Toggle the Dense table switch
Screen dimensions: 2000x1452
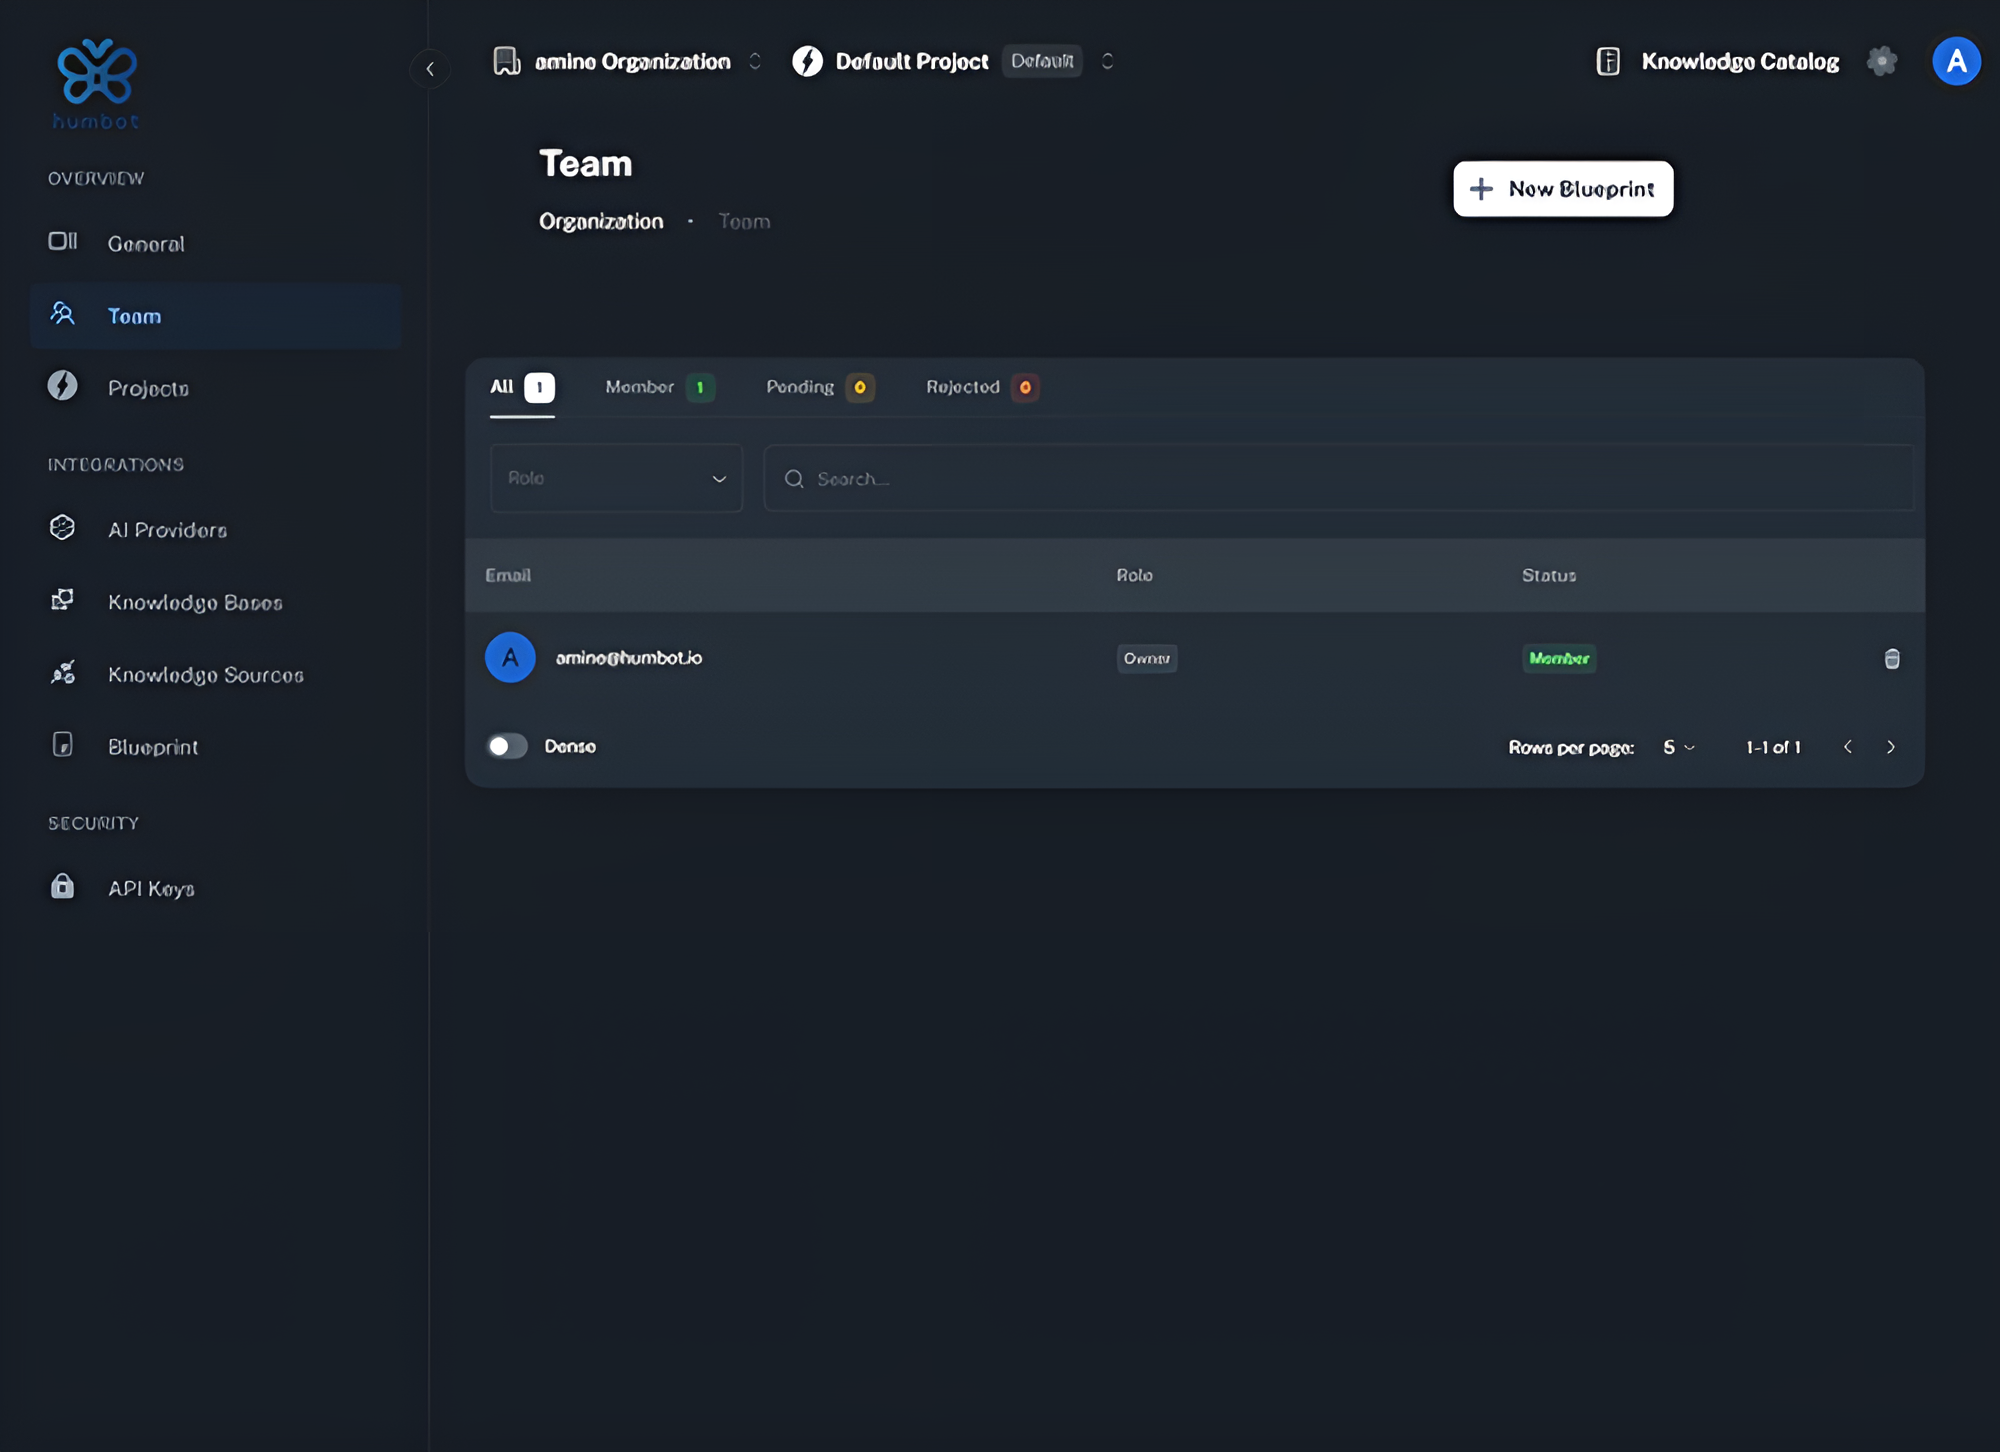tap(508, 746)
